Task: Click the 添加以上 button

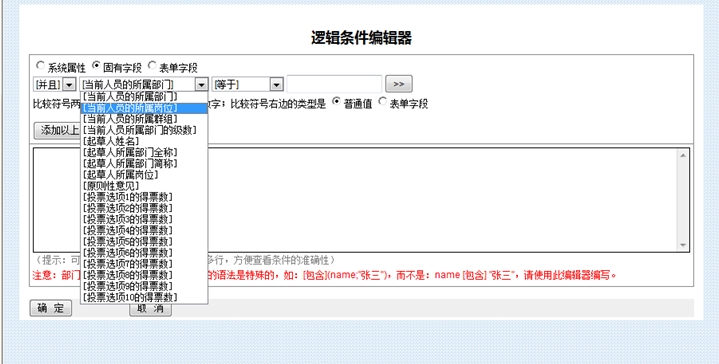Action: [57, 130]
